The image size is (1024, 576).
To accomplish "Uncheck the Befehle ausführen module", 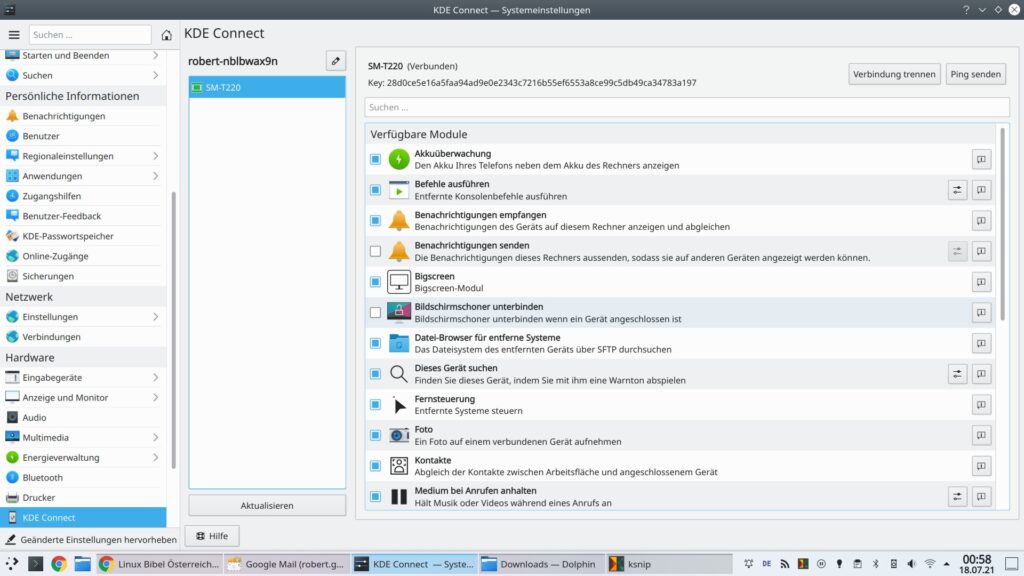I will pos(375,190).
